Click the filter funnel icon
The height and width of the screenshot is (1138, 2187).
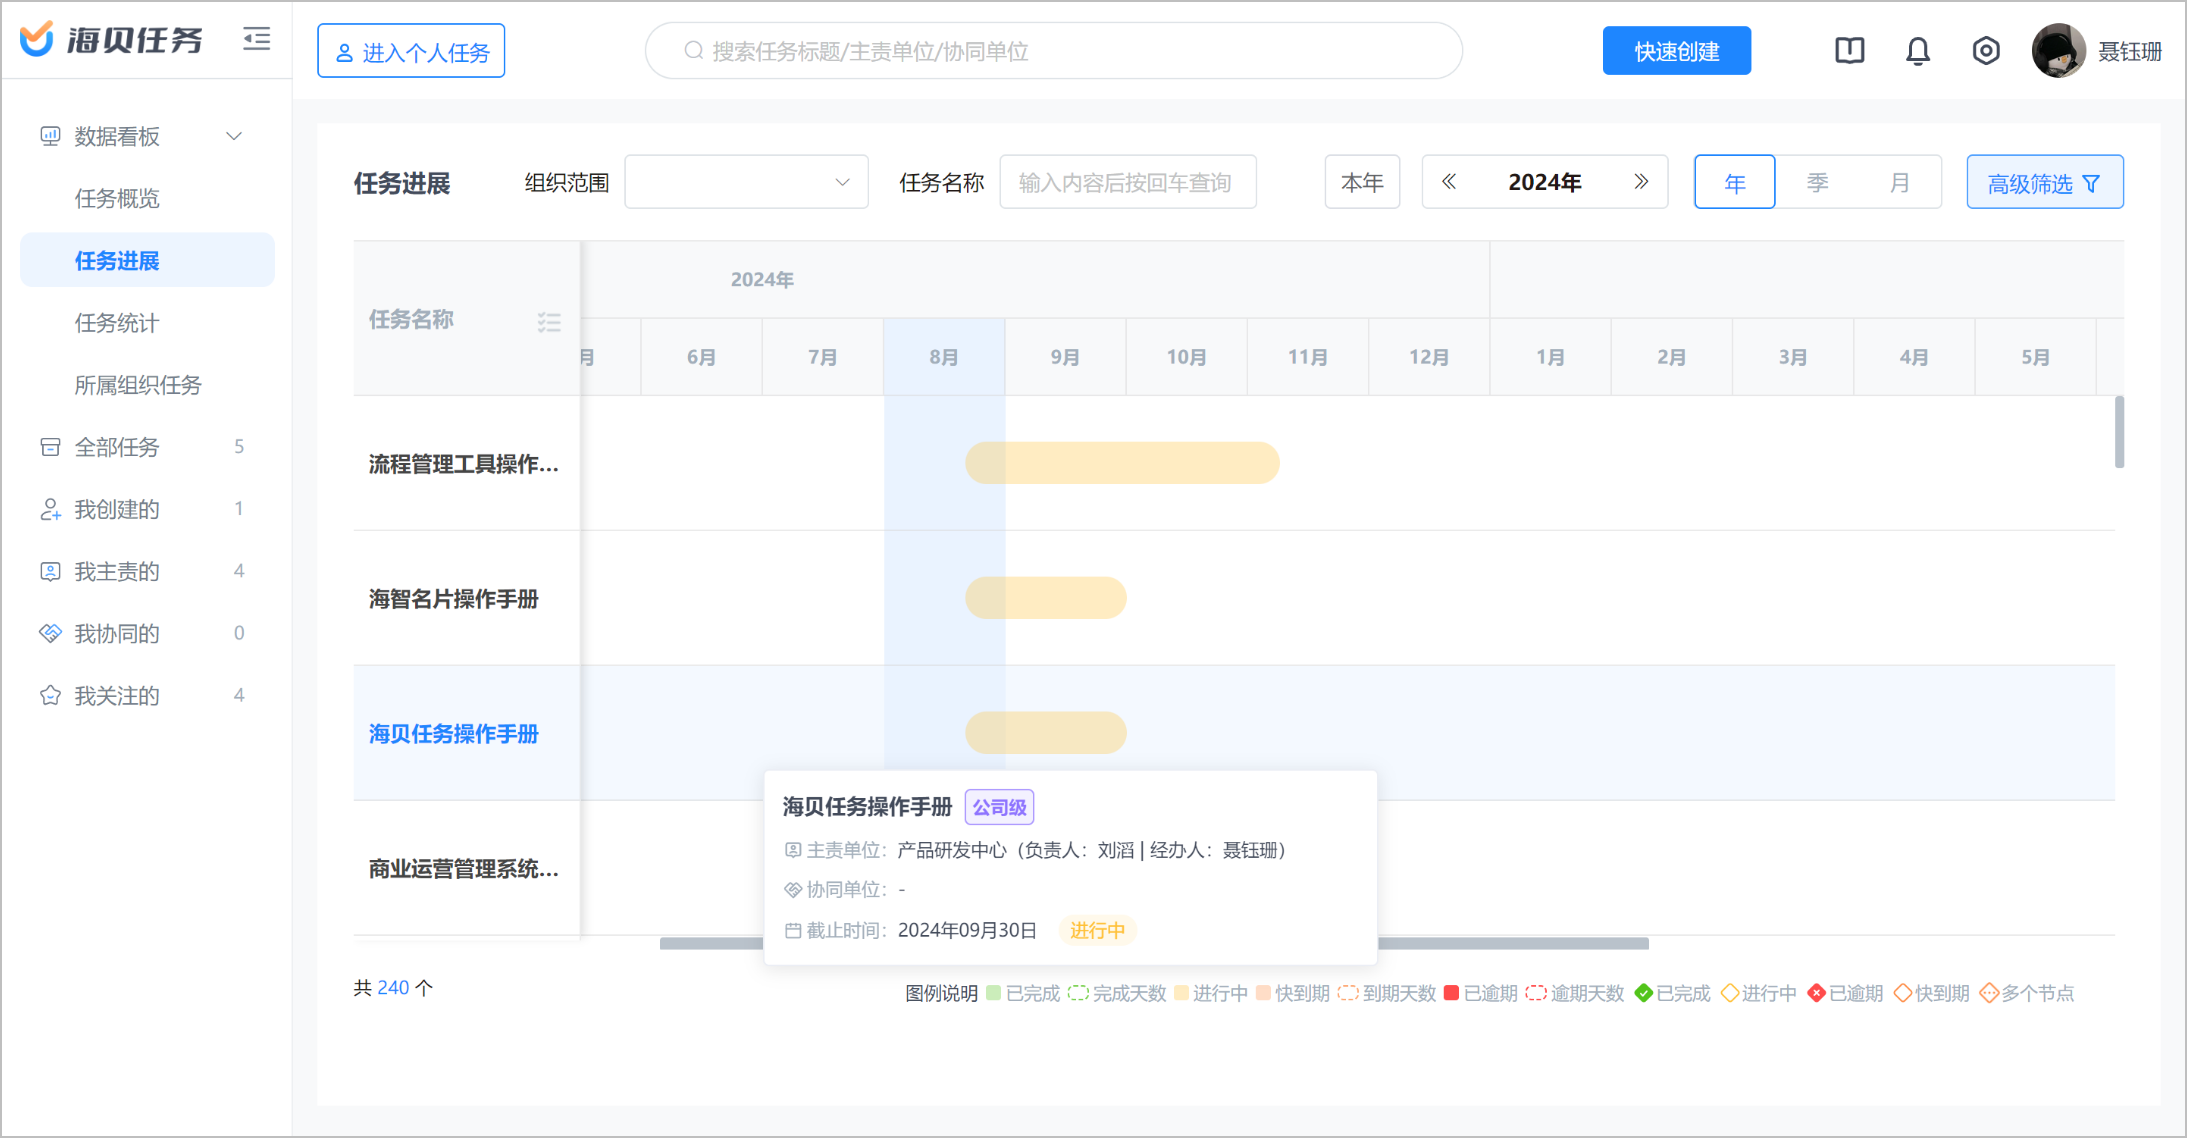click(2090, 184)
